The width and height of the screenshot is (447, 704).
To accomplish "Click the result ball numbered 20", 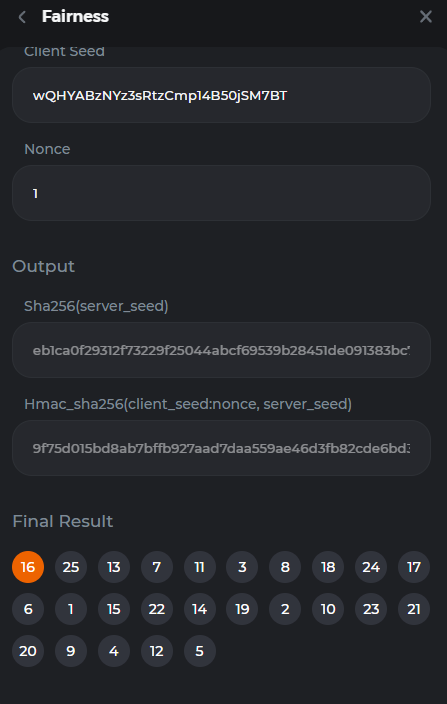I will pyautogui.click(x=28, y=651).
